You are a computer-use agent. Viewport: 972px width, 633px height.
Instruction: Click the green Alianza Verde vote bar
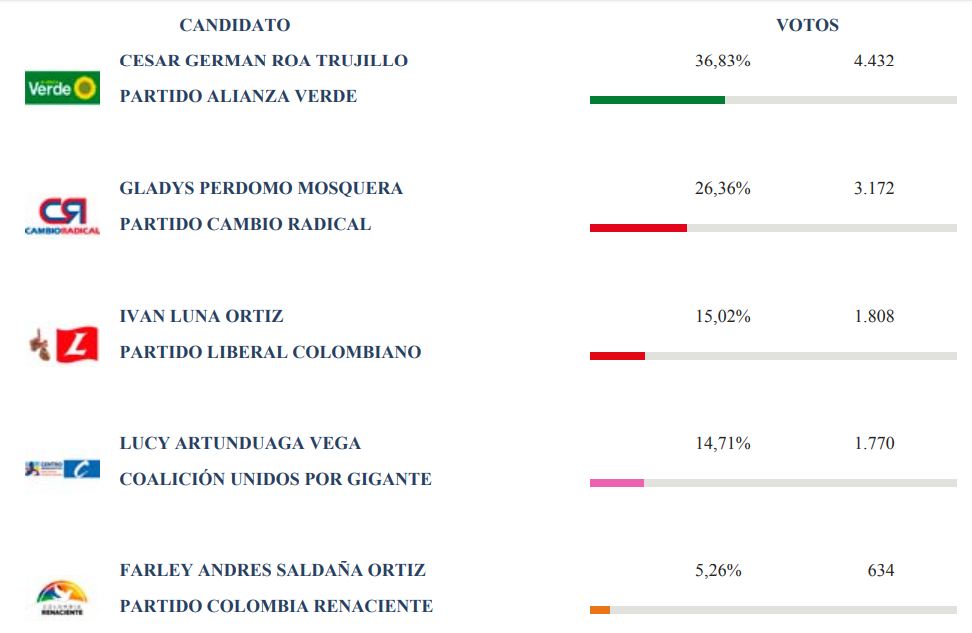click(657, 100)
